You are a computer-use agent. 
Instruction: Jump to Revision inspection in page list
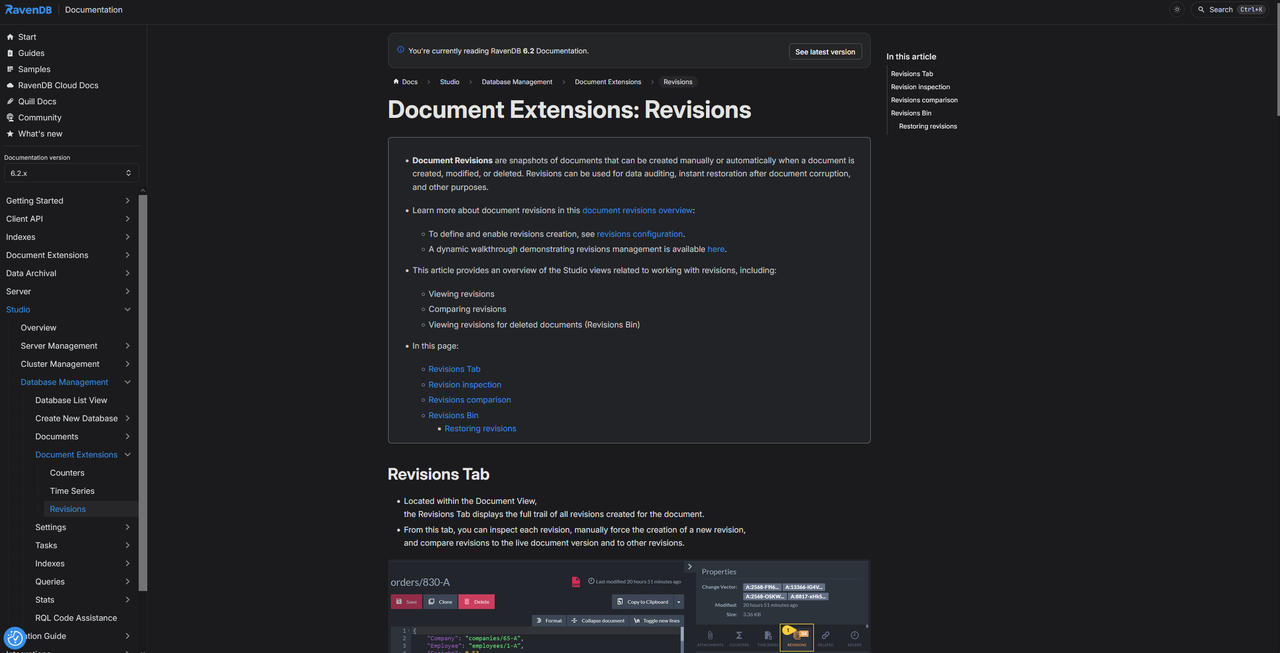pos(465,384)
